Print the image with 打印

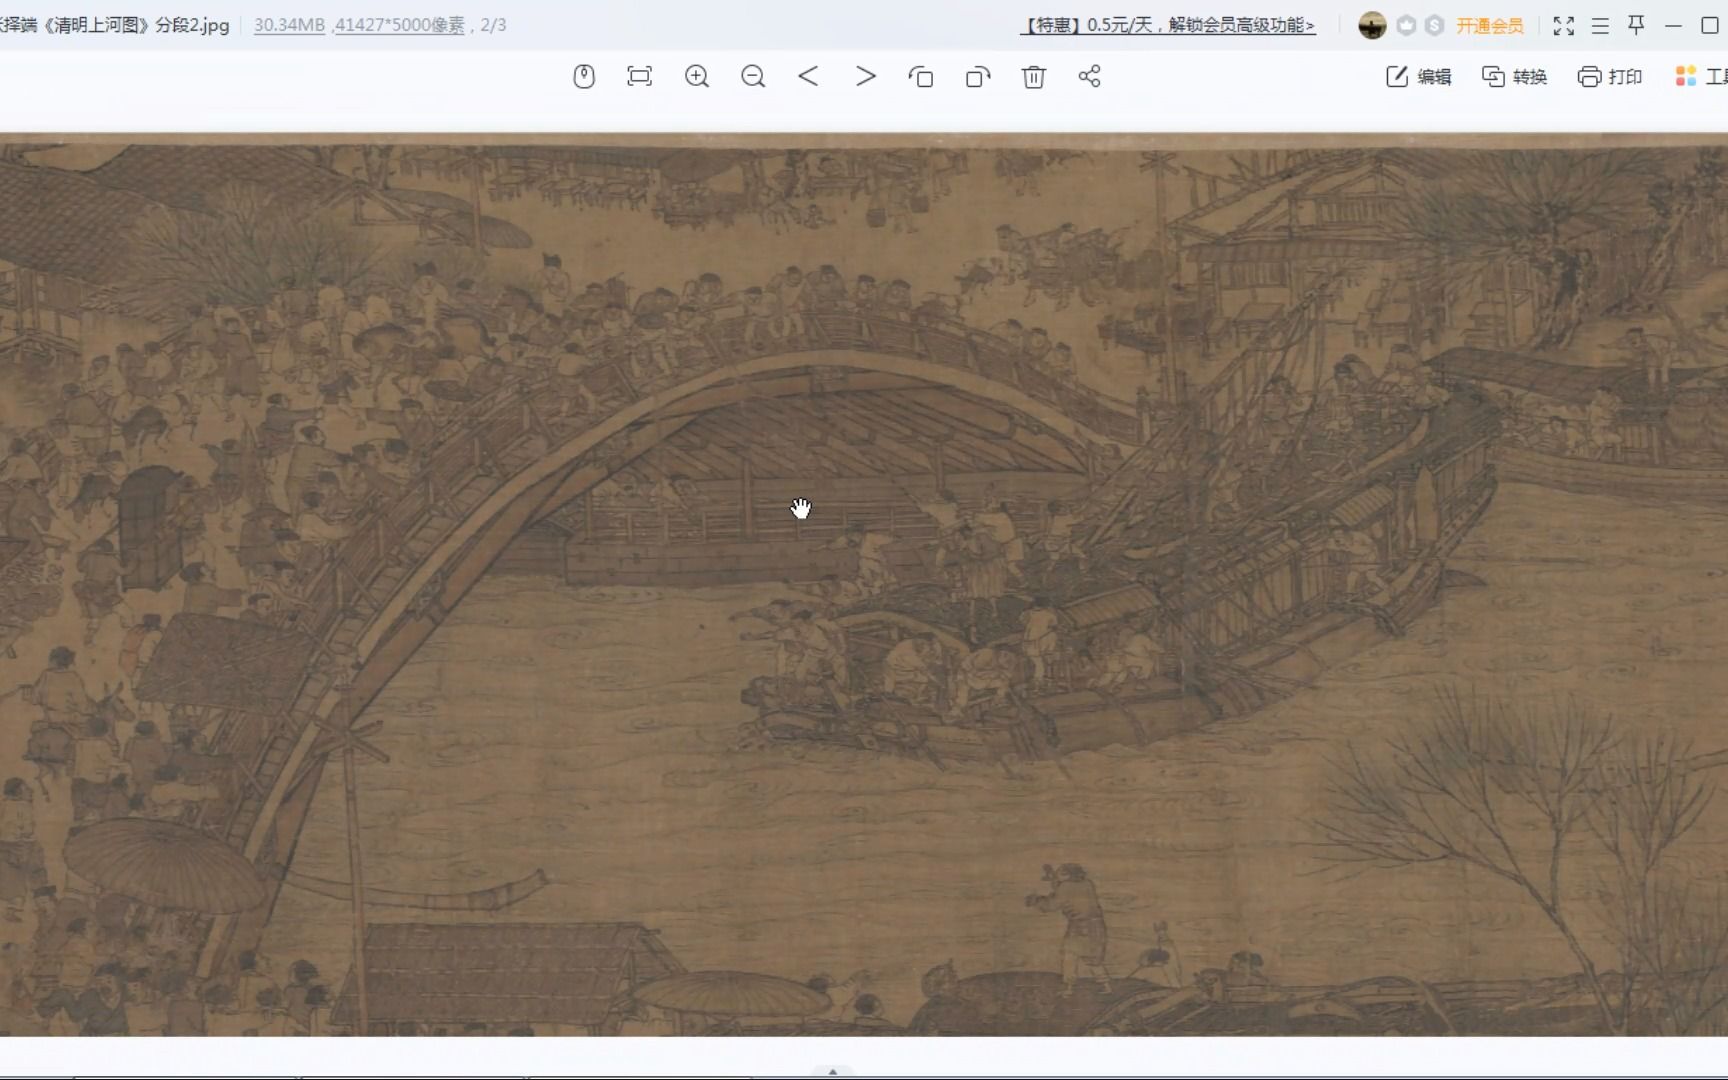click(1610, 77)
